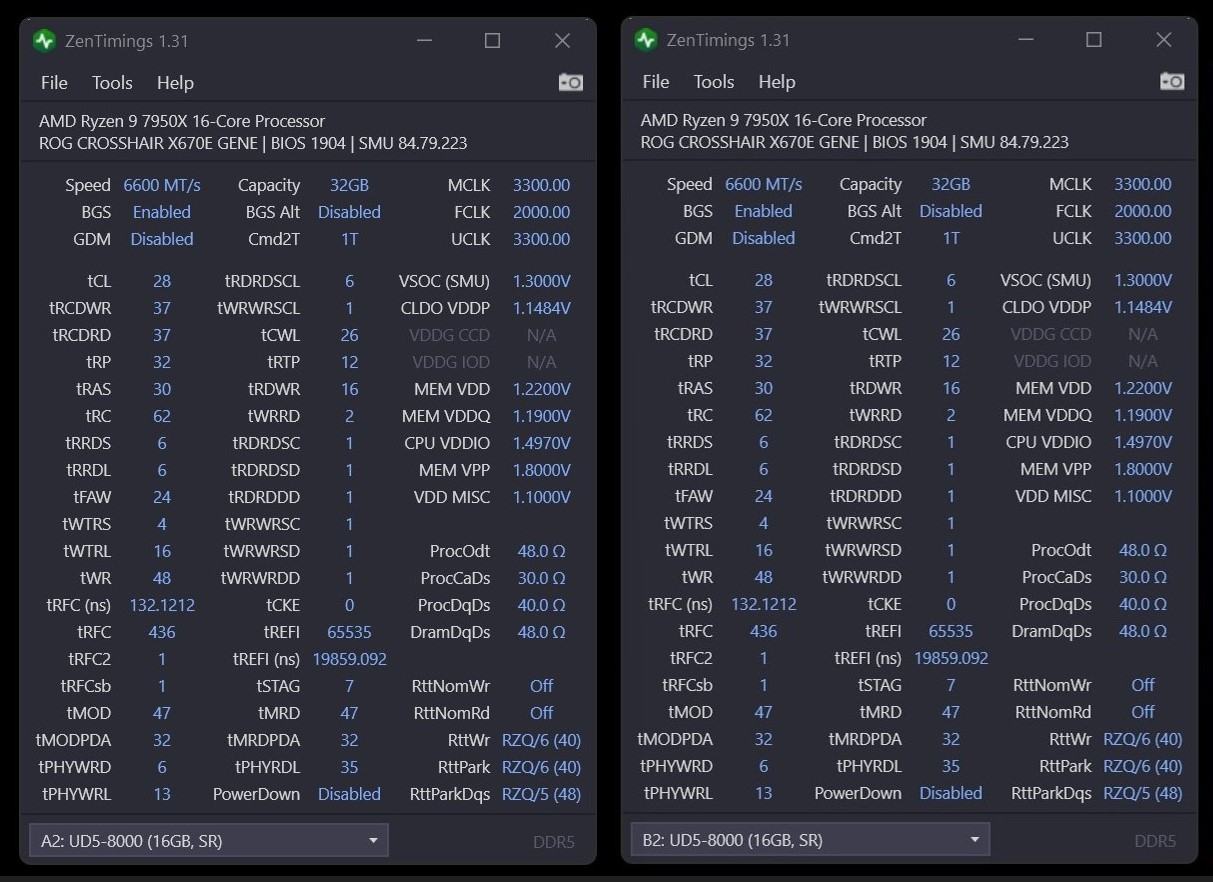The width and height of the screenshot is (1213, 882).
Task: Click the camera screenshot icon in left window
Action: [x=571, y=82]
